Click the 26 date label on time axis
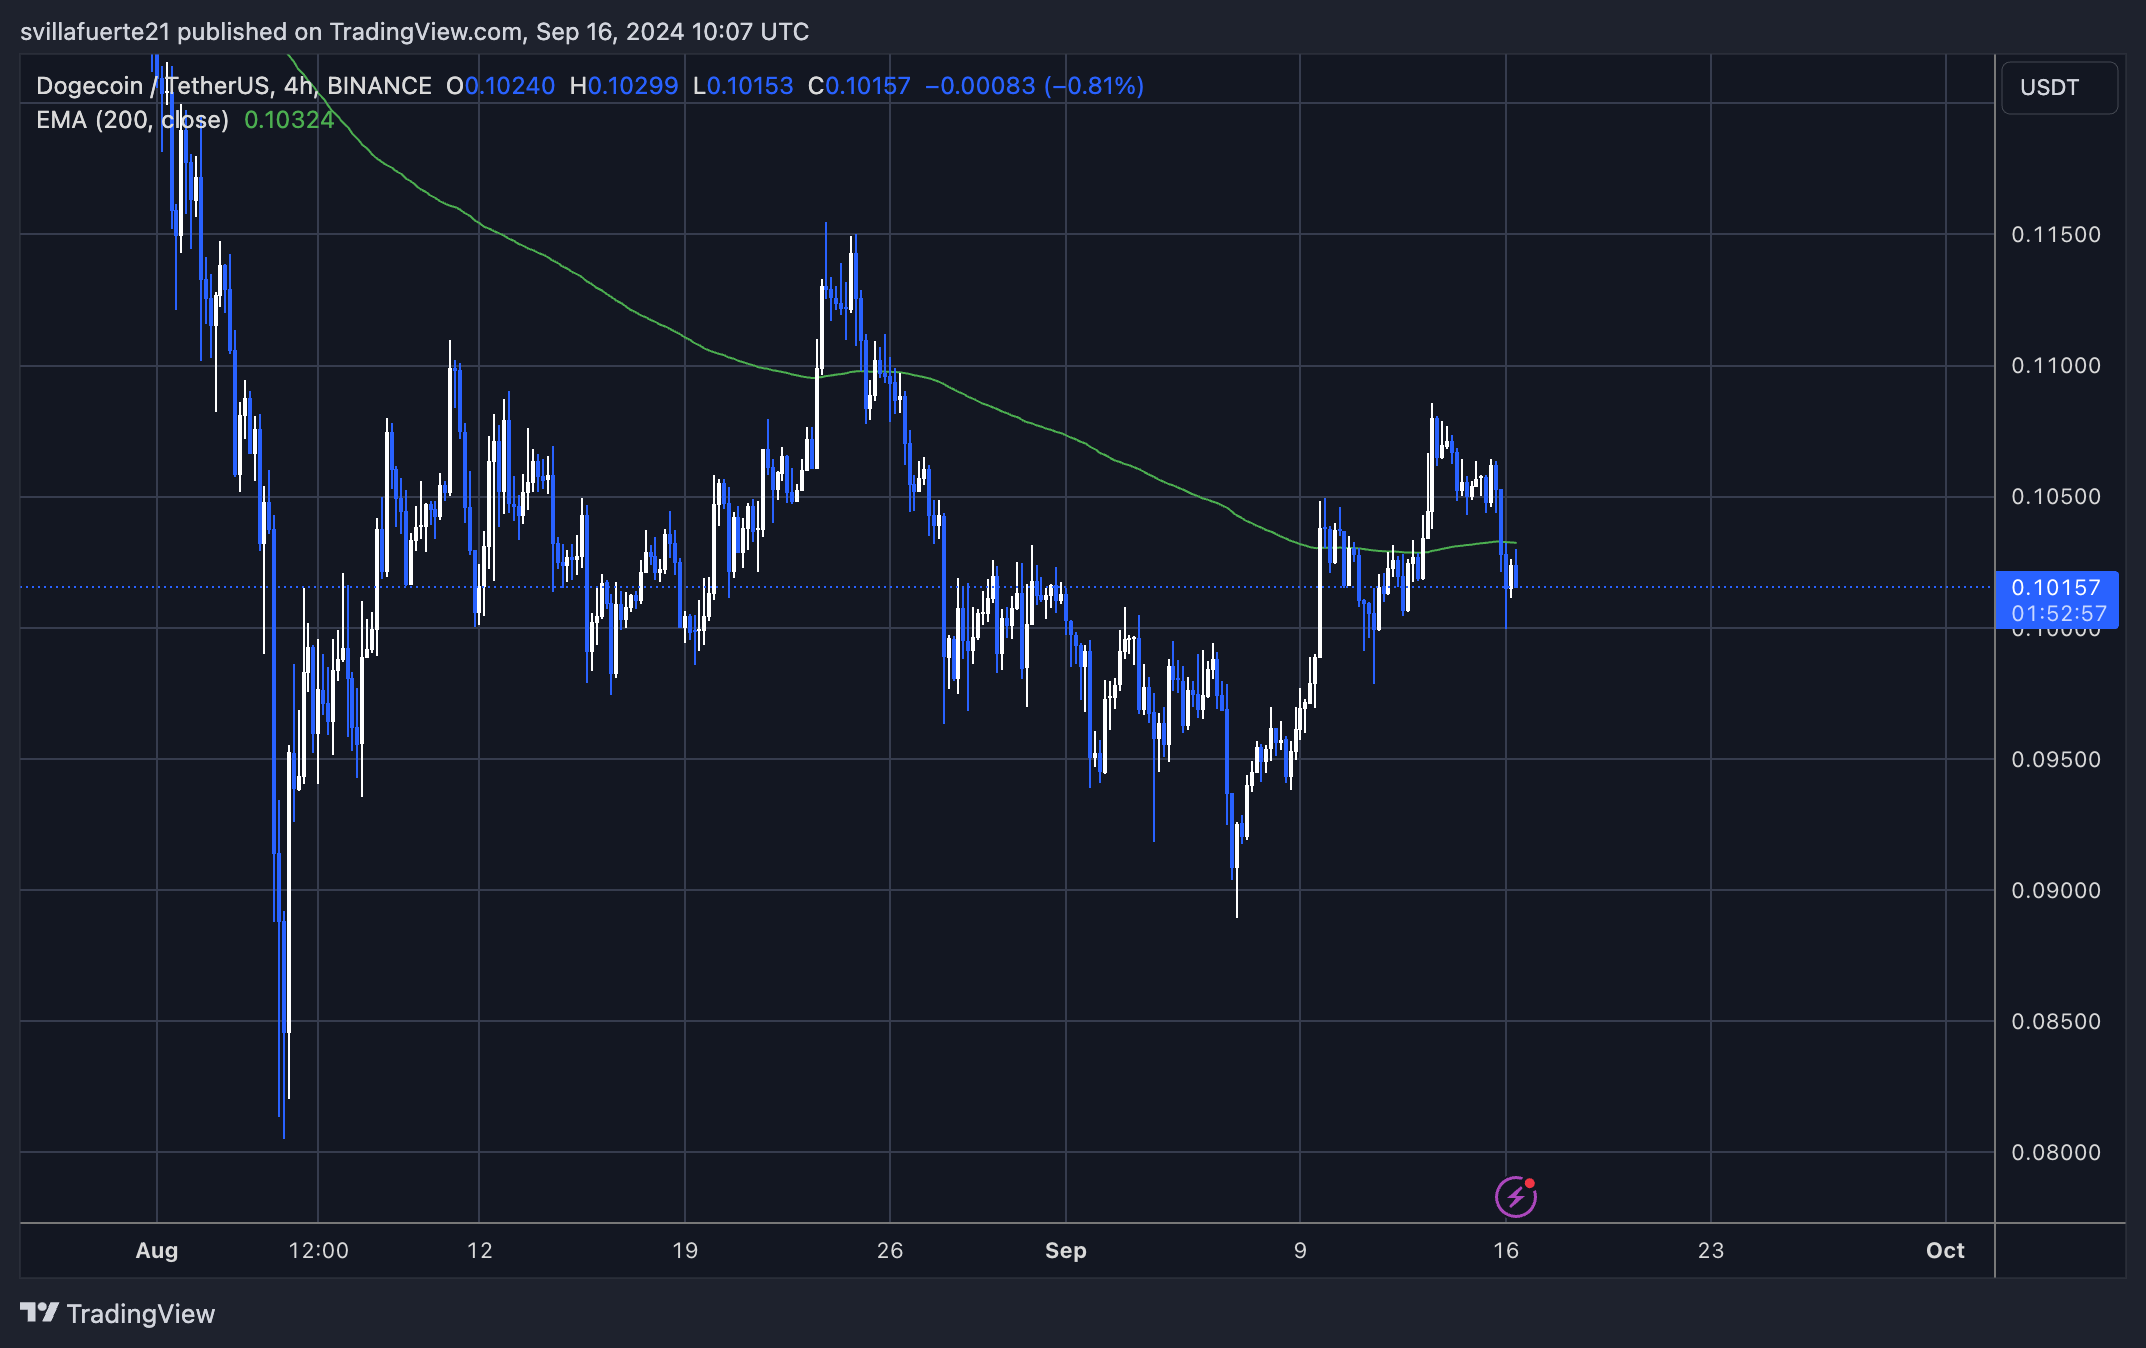This screenshot has height=1348, width=2146. click(890, 1250)
